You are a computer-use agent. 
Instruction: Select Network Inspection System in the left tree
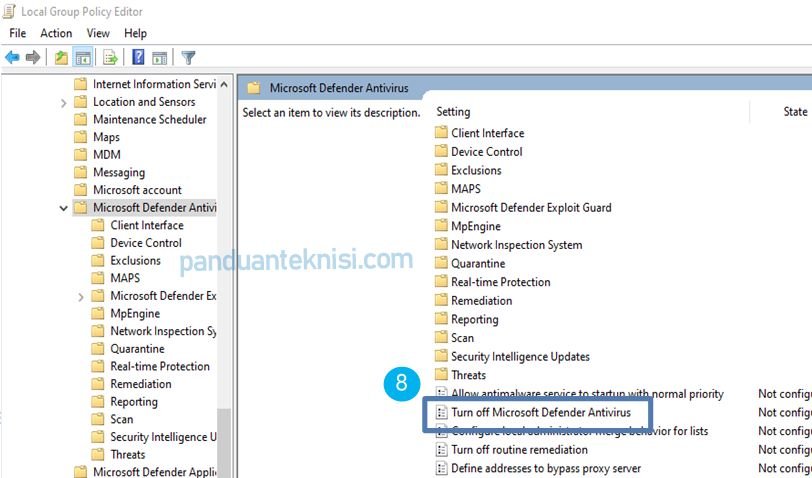[163, 331]
